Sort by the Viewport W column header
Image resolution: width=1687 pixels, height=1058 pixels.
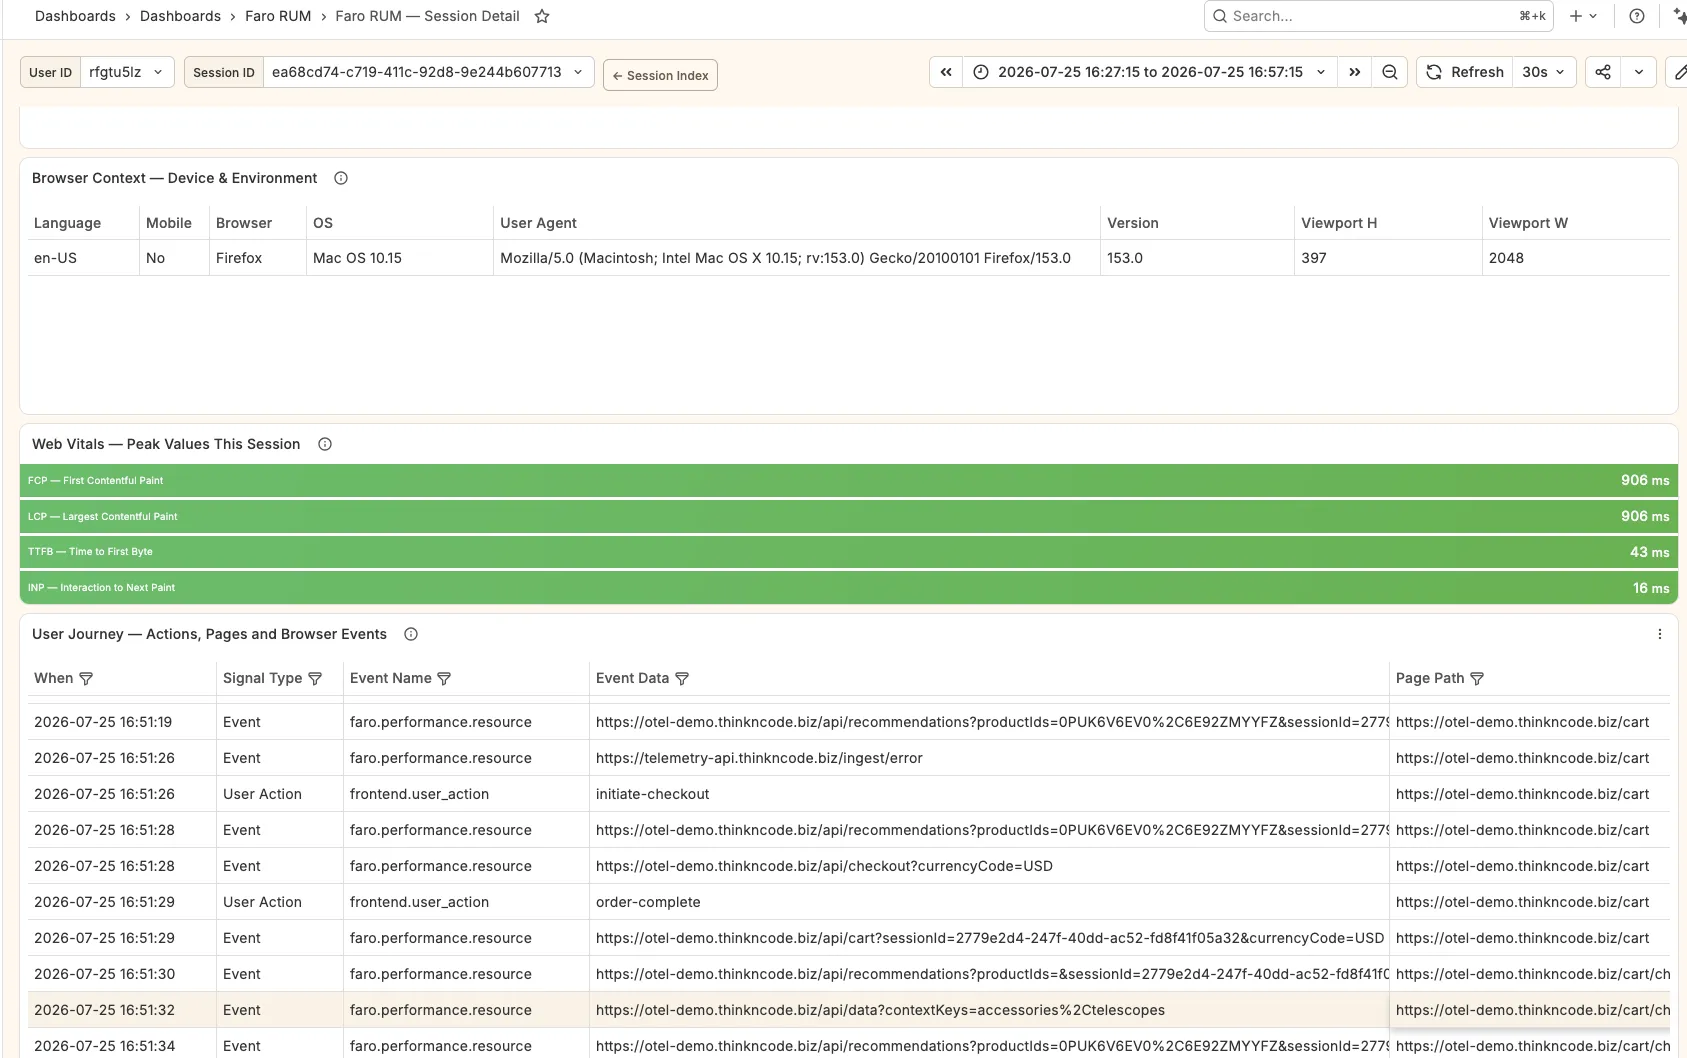[x=1528, y=223]
